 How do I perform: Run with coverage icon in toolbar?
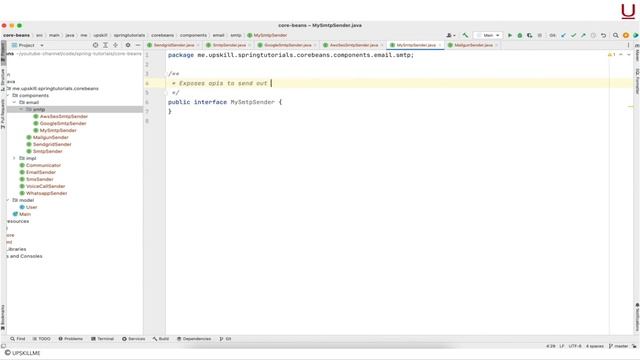pos(529,36)
